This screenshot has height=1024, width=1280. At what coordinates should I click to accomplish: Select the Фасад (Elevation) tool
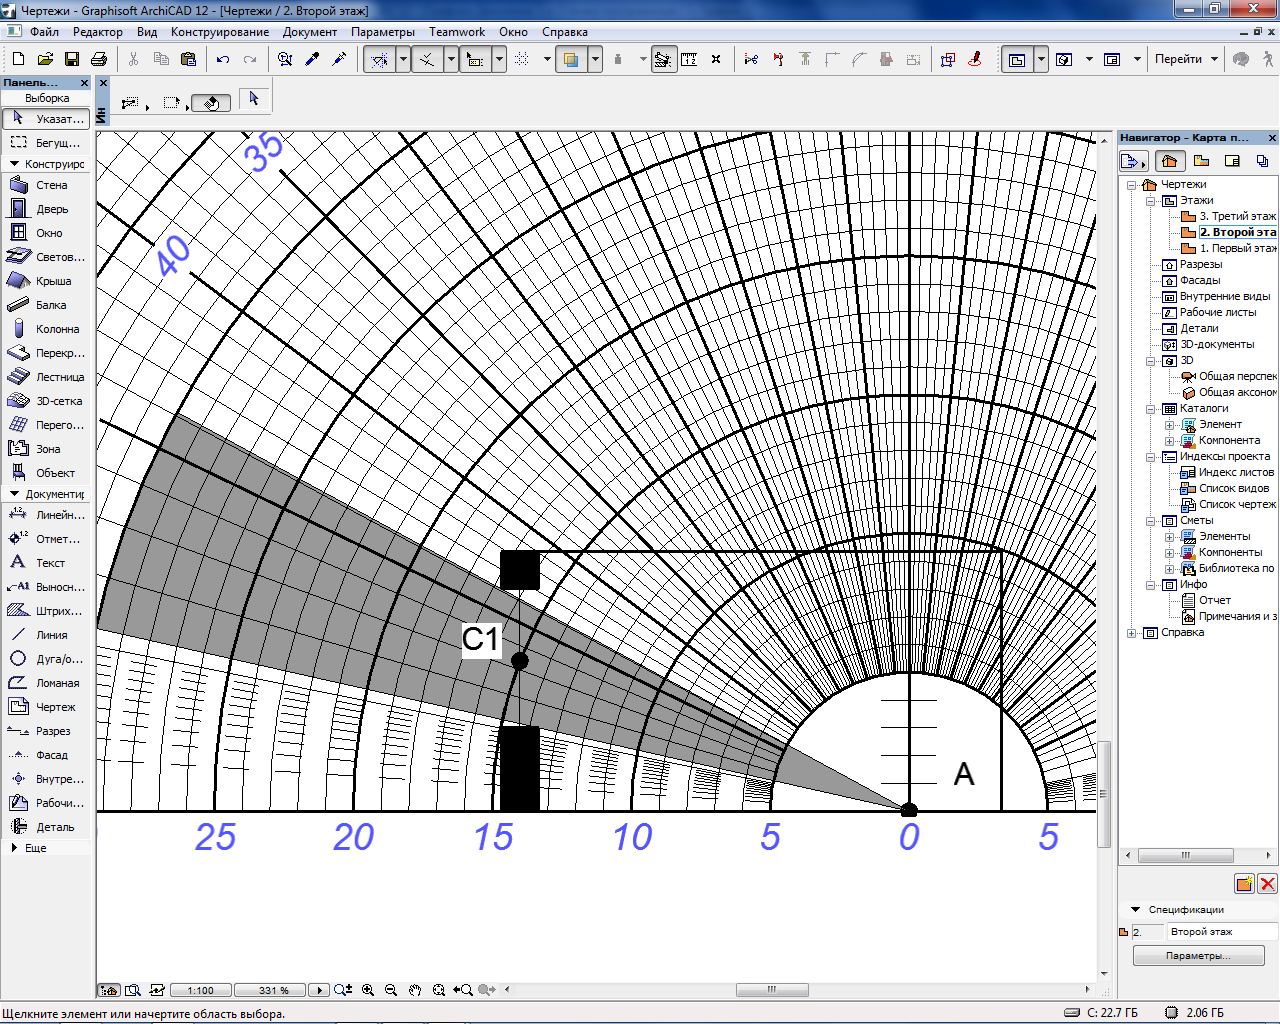(x=46, y=755)
